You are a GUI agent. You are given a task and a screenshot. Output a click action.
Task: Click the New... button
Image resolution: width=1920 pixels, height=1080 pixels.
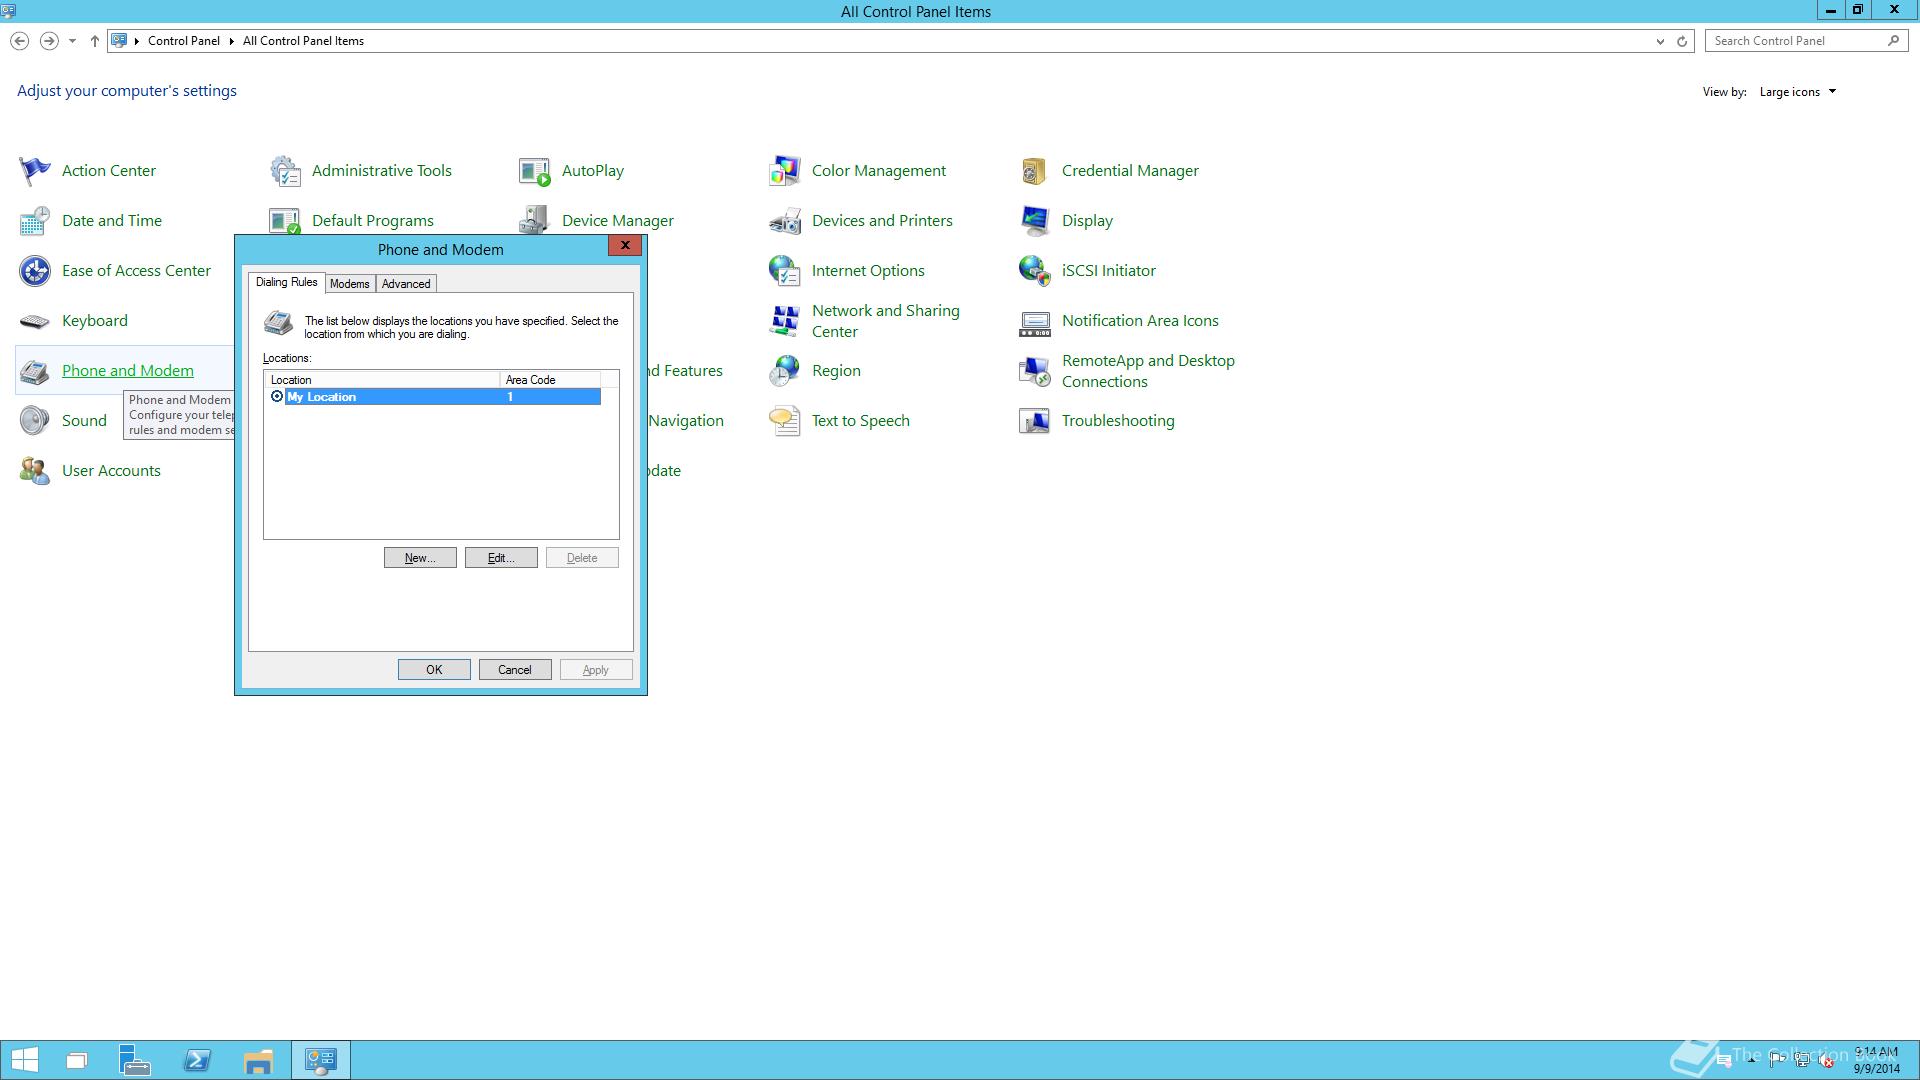420,558
